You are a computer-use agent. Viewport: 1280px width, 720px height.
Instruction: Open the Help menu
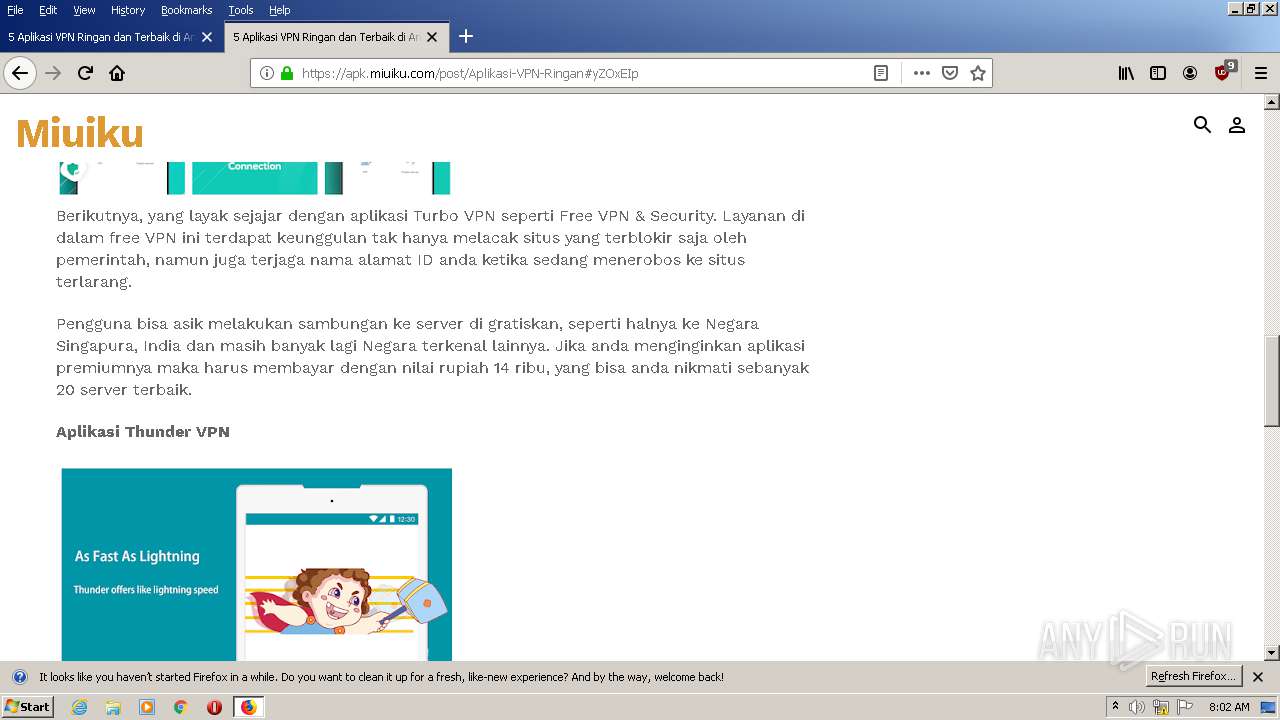[280, 10]
